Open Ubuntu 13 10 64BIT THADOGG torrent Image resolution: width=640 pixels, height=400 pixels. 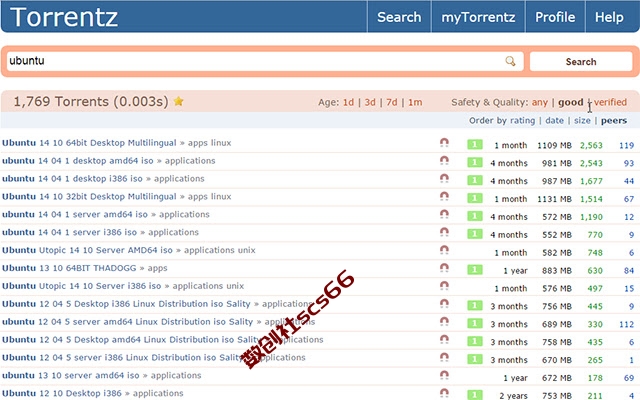69,268
